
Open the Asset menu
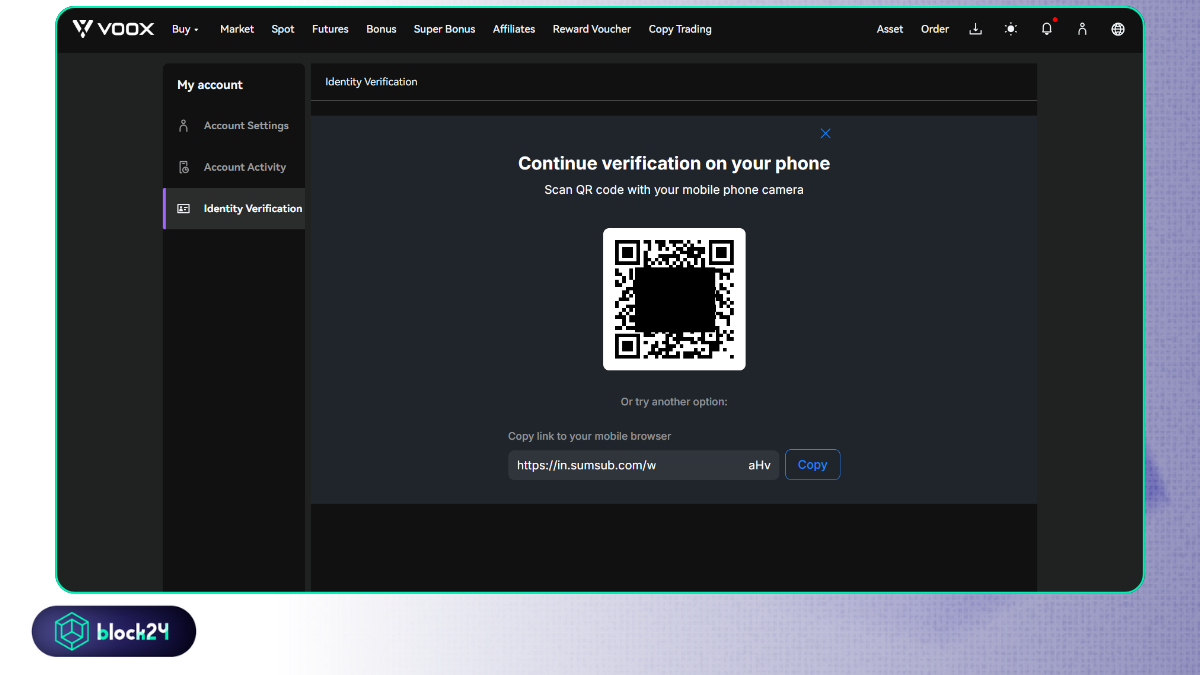890,29
